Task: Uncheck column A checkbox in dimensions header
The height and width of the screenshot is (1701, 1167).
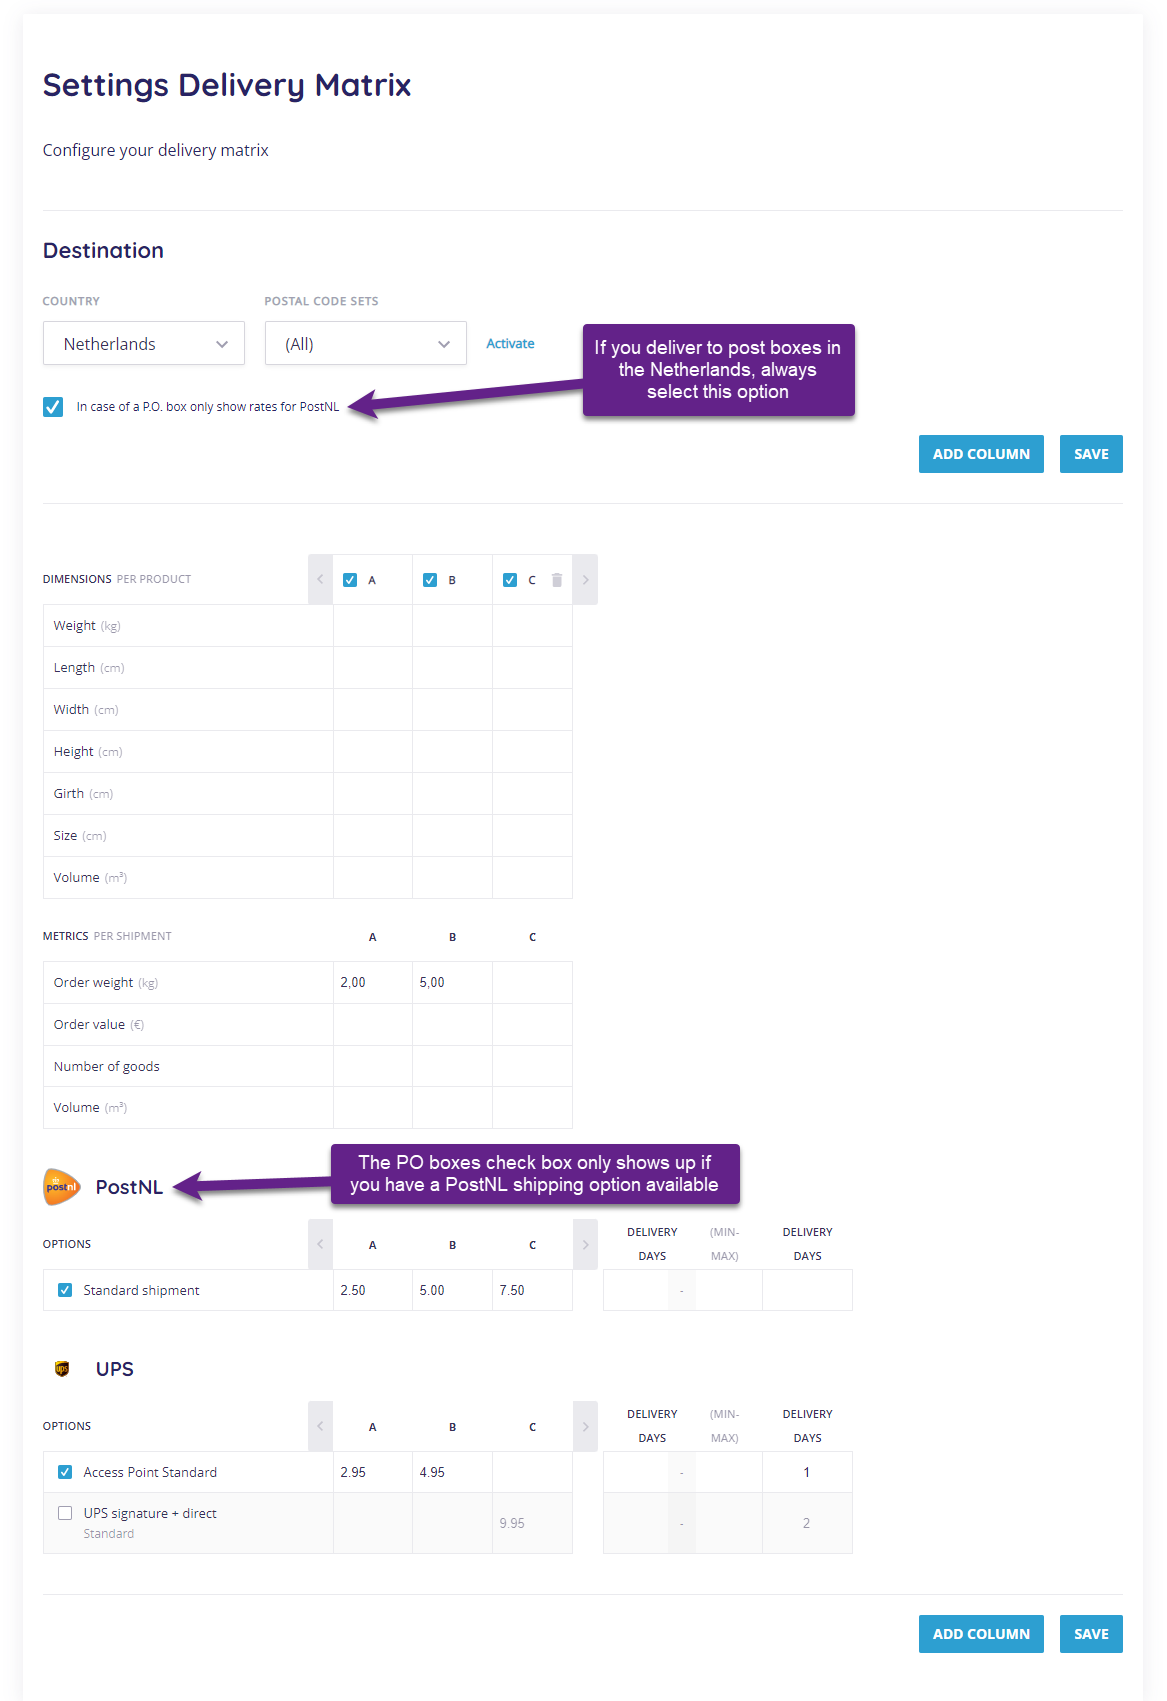Action: point(350,580)
